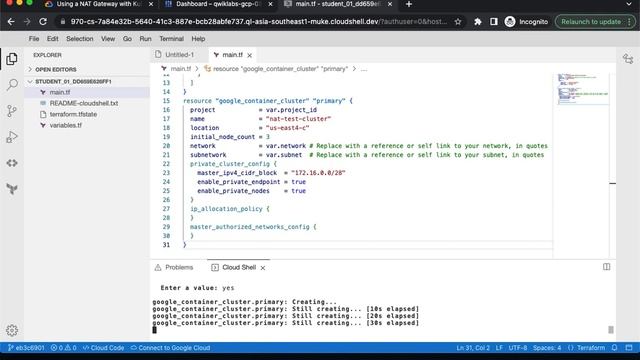Click the errors and warnings status indicator

point(63,348)
